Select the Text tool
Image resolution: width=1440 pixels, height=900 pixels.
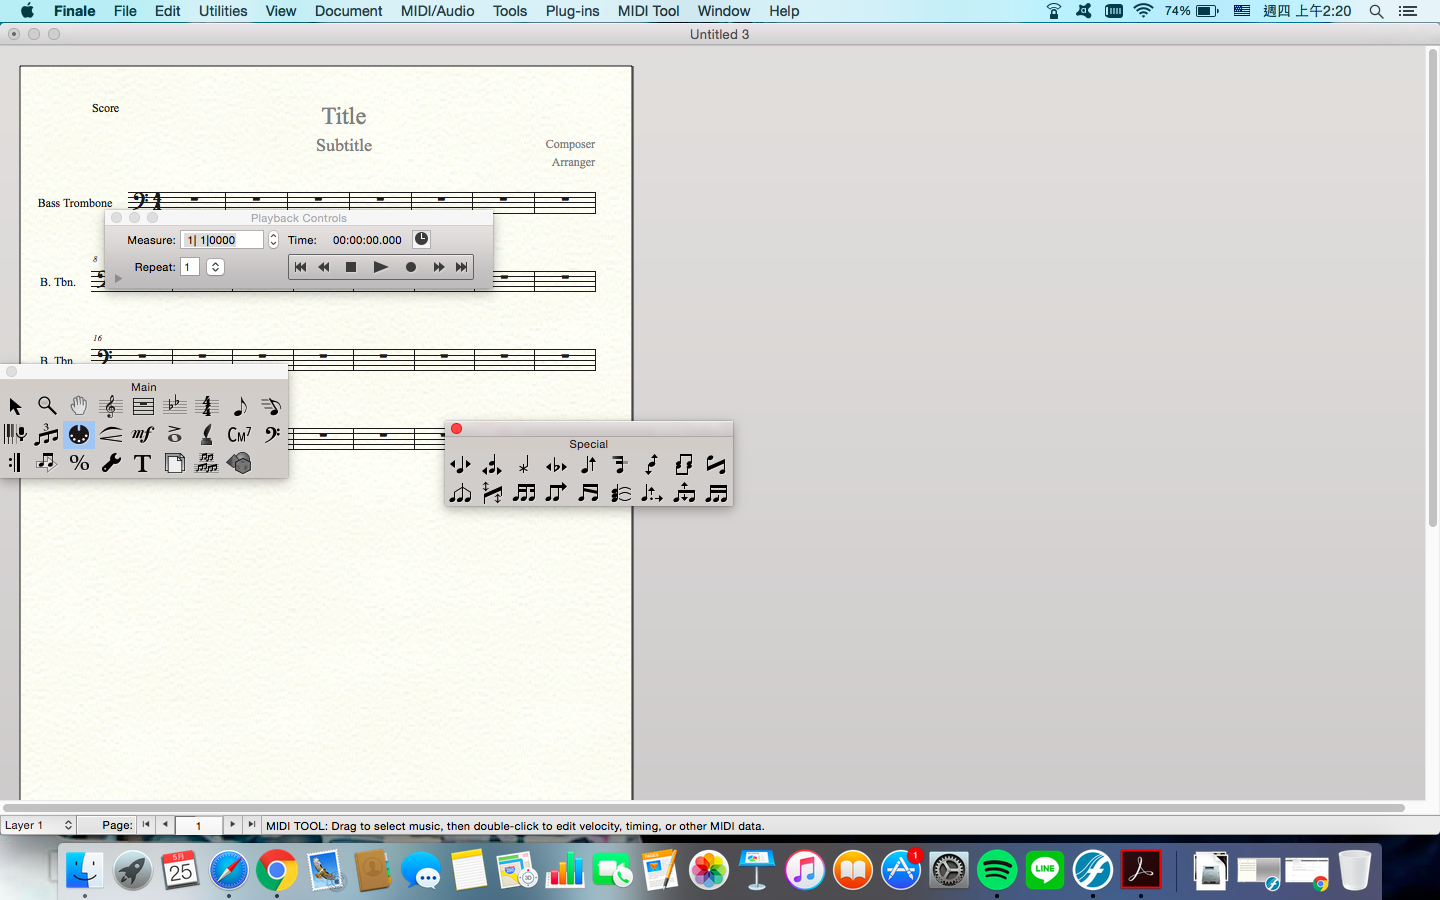coord(142,462)
